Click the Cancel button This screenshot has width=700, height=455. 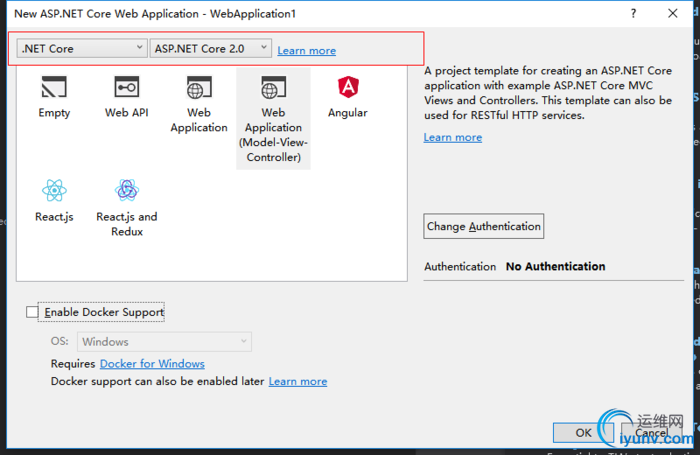click(651, 433)
